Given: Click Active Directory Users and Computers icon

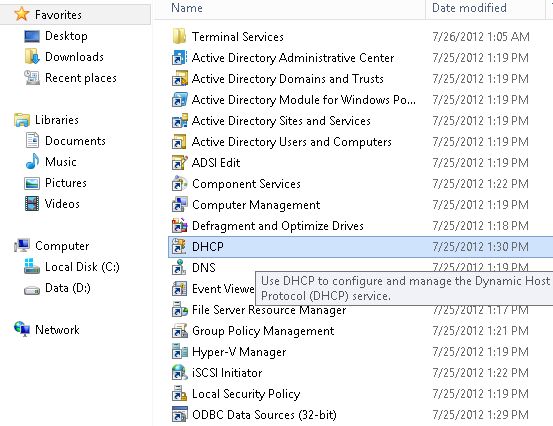Looking at the screenshot, I should pyautogui.click(x=180, y=142).
